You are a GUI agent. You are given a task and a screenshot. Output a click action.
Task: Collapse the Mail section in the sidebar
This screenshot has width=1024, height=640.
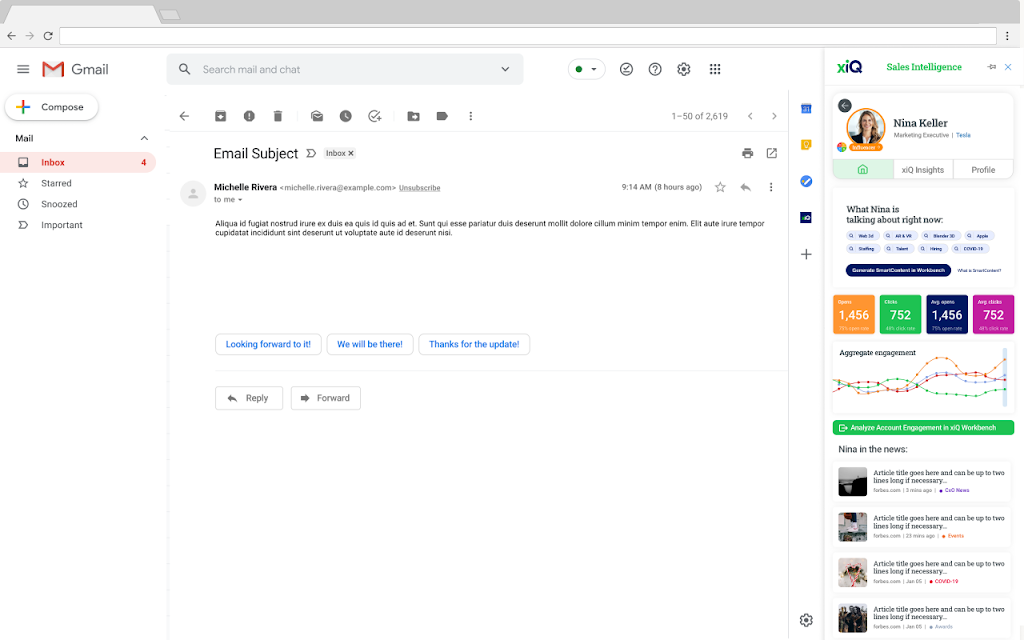click(x=144, y=138)
